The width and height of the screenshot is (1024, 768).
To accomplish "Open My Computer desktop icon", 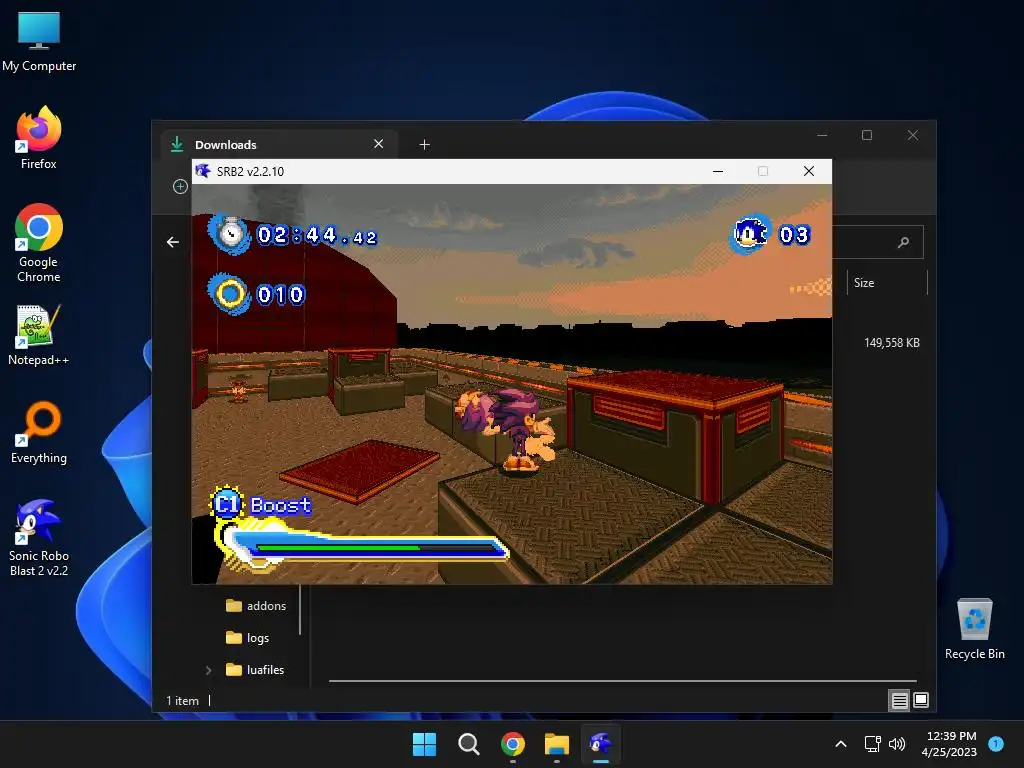I will [39, 42].
